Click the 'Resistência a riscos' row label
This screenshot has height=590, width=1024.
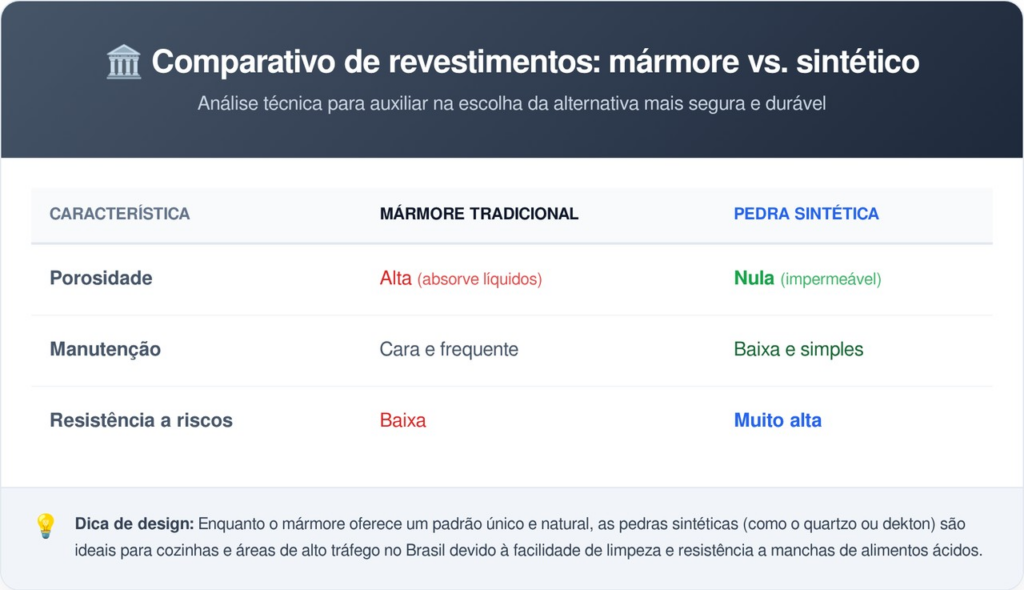pos(141,420)
